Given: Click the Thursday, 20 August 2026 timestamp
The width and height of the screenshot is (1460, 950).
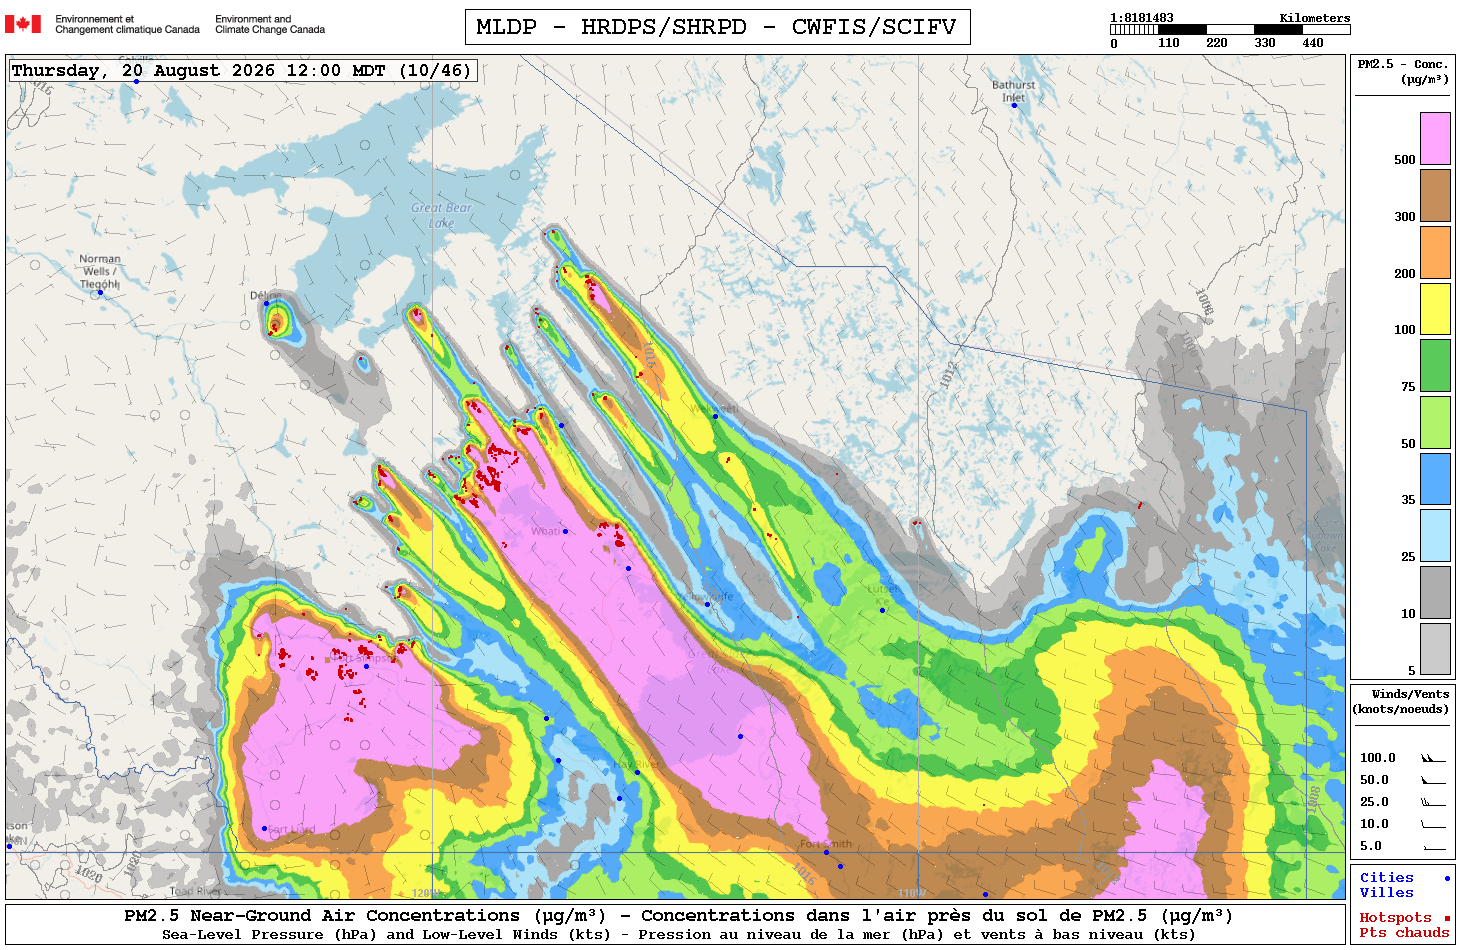Looking at the screenshot, I should click(x=241, y=71).
